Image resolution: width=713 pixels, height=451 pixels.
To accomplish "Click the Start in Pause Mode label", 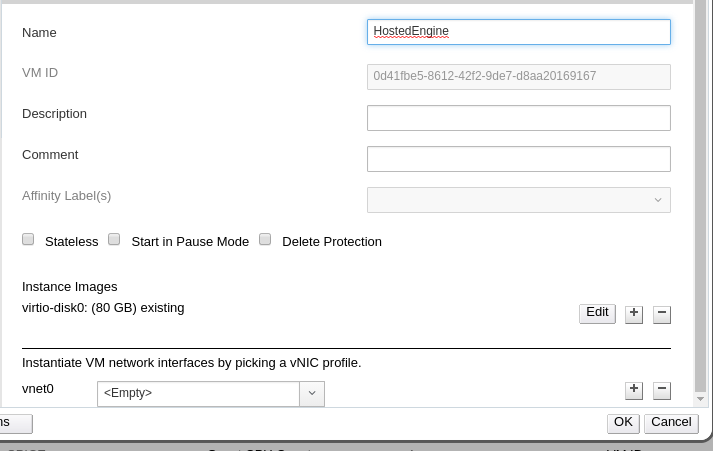I will (x=190, y=242).
